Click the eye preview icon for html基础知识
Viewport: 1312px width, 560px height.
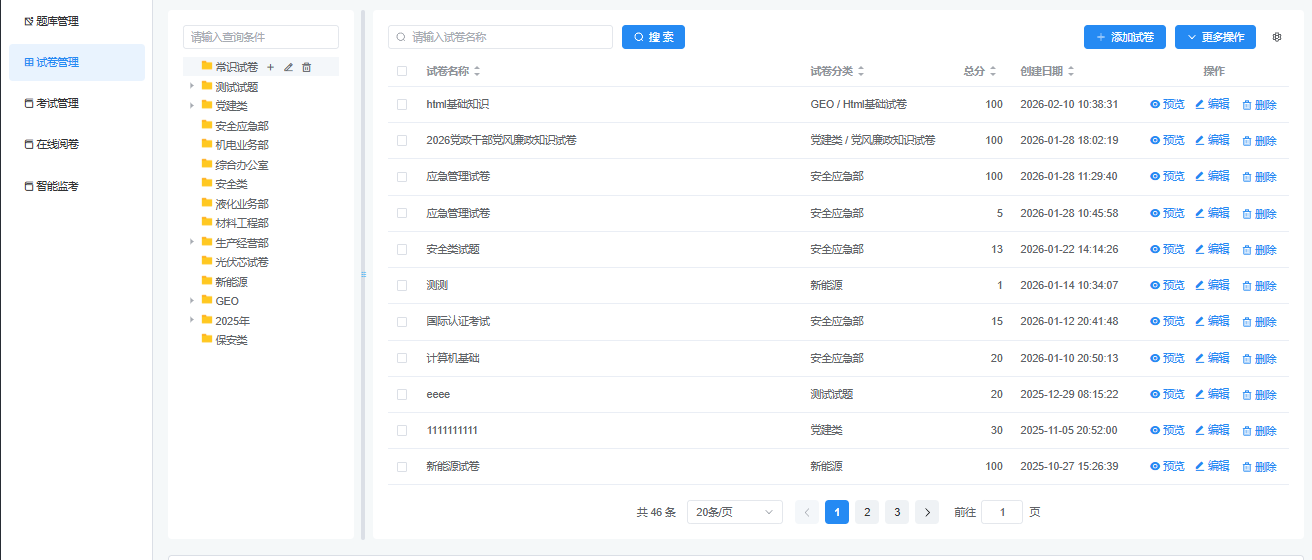tap(1155, 104)
